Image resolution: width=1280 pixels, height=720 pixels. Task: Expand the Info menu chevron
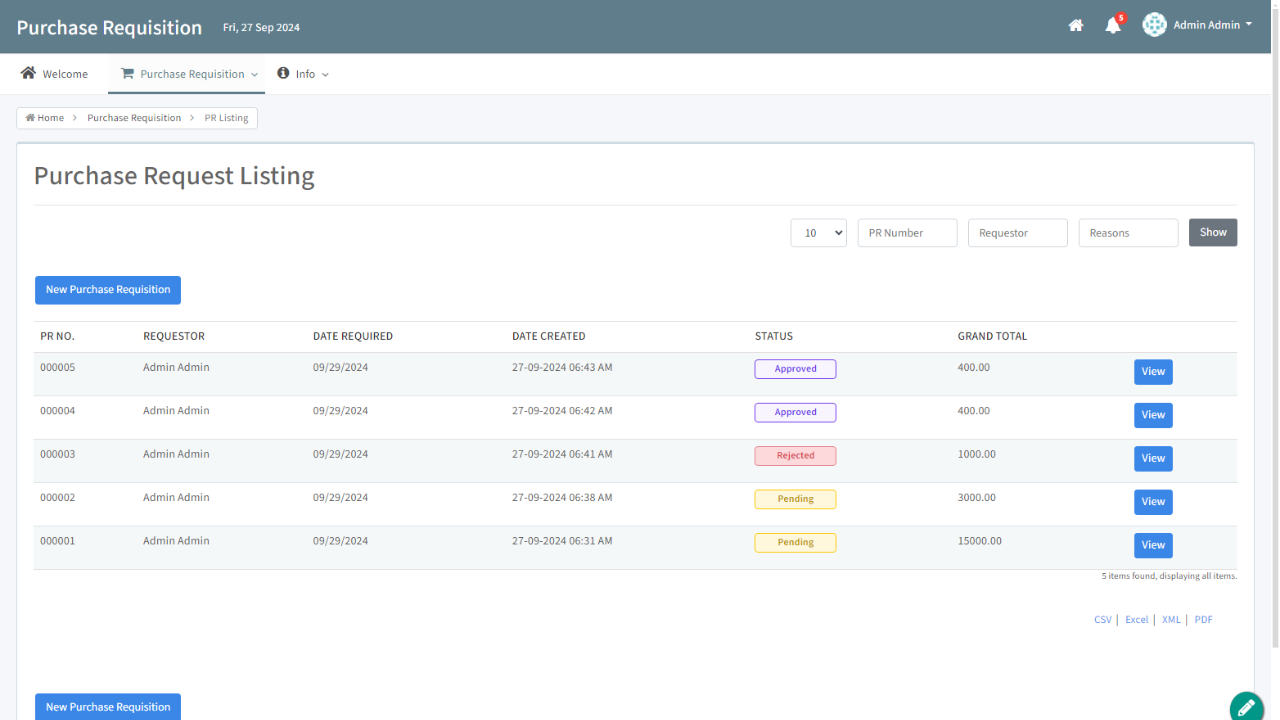pos(325,75)
